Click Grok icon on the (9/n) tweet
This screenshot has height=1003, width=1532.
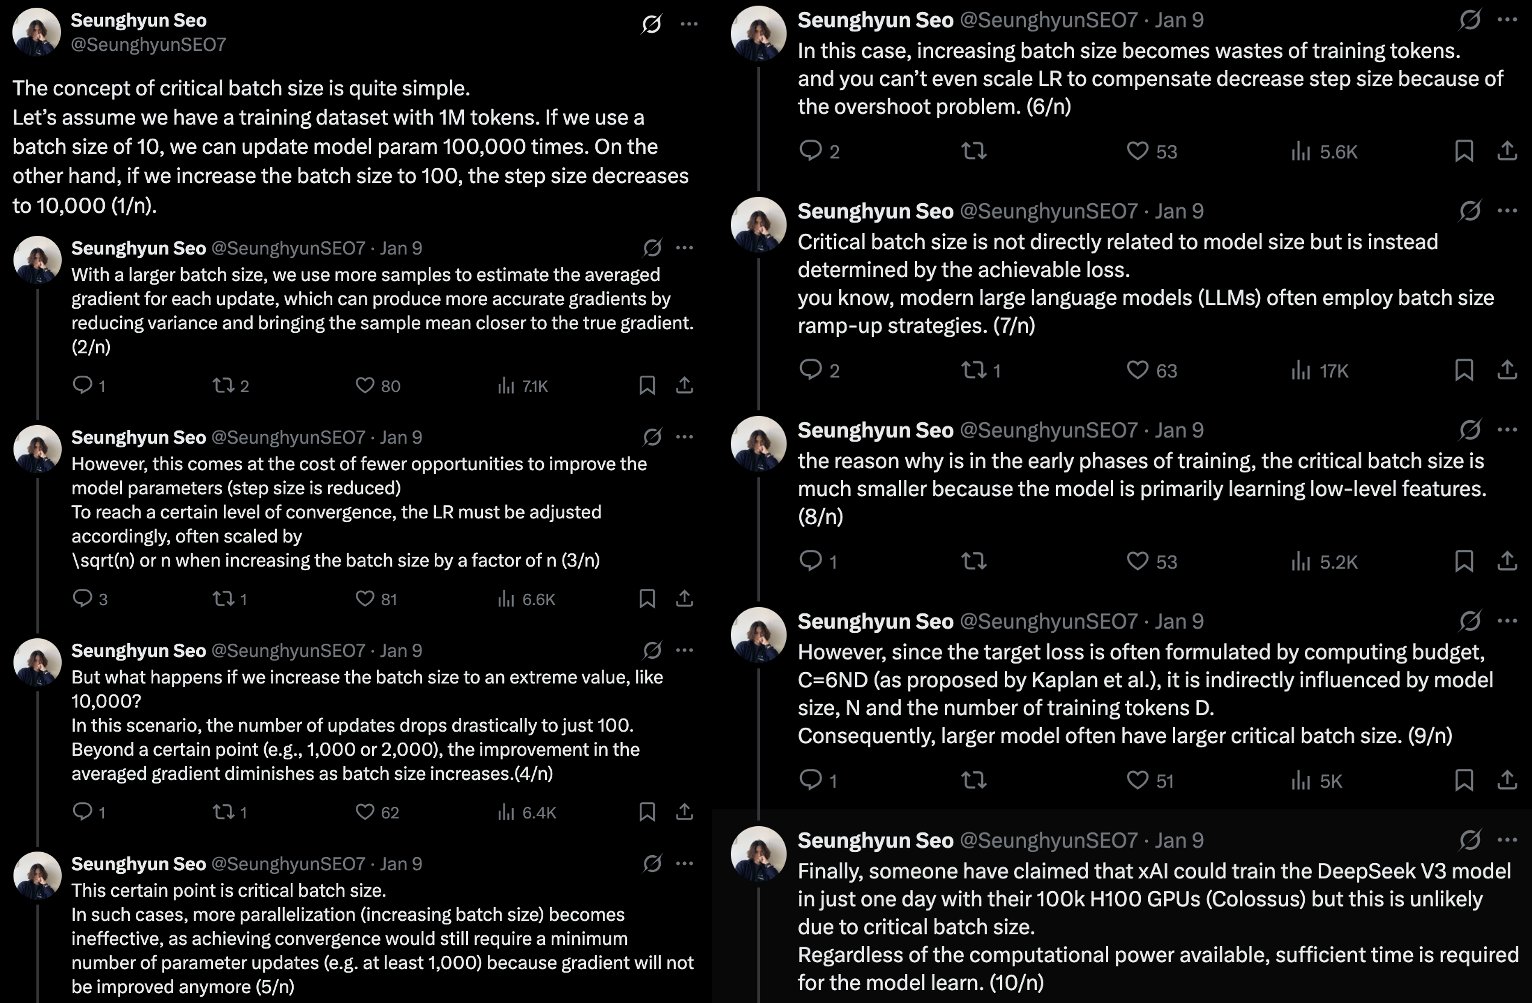coord(1470,620)
